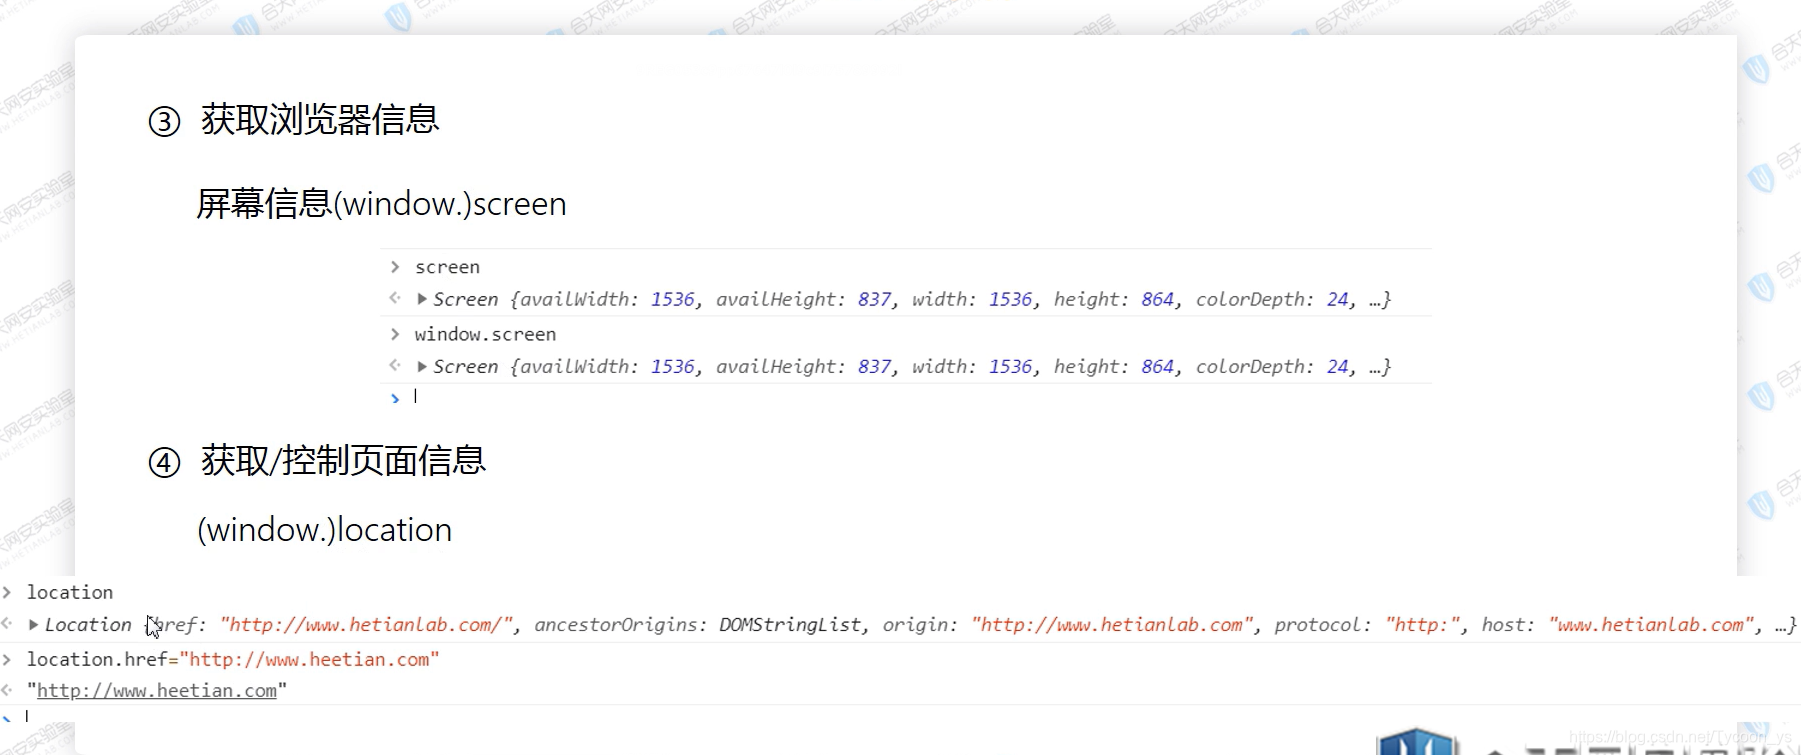Click the href value "http://www.hetianlab.com/"

click(x=367, y=625)
